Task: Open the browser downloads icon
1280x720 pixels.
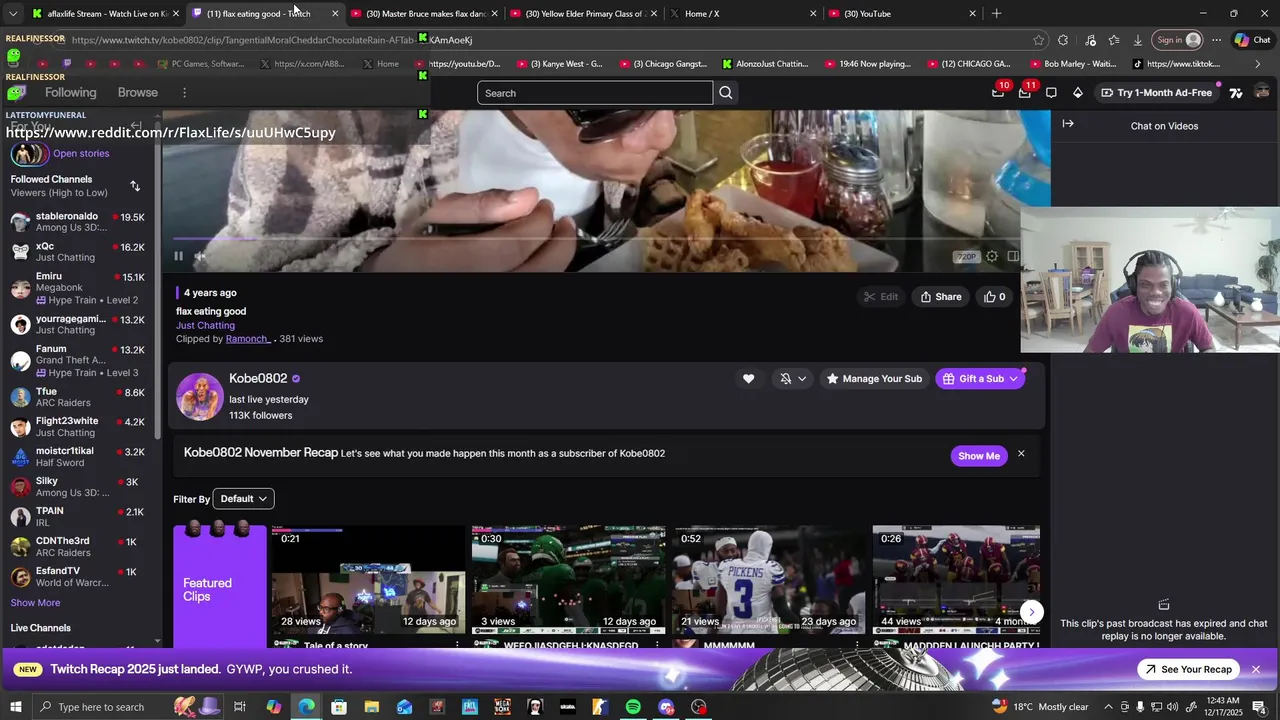Action: click(1138, 40)
